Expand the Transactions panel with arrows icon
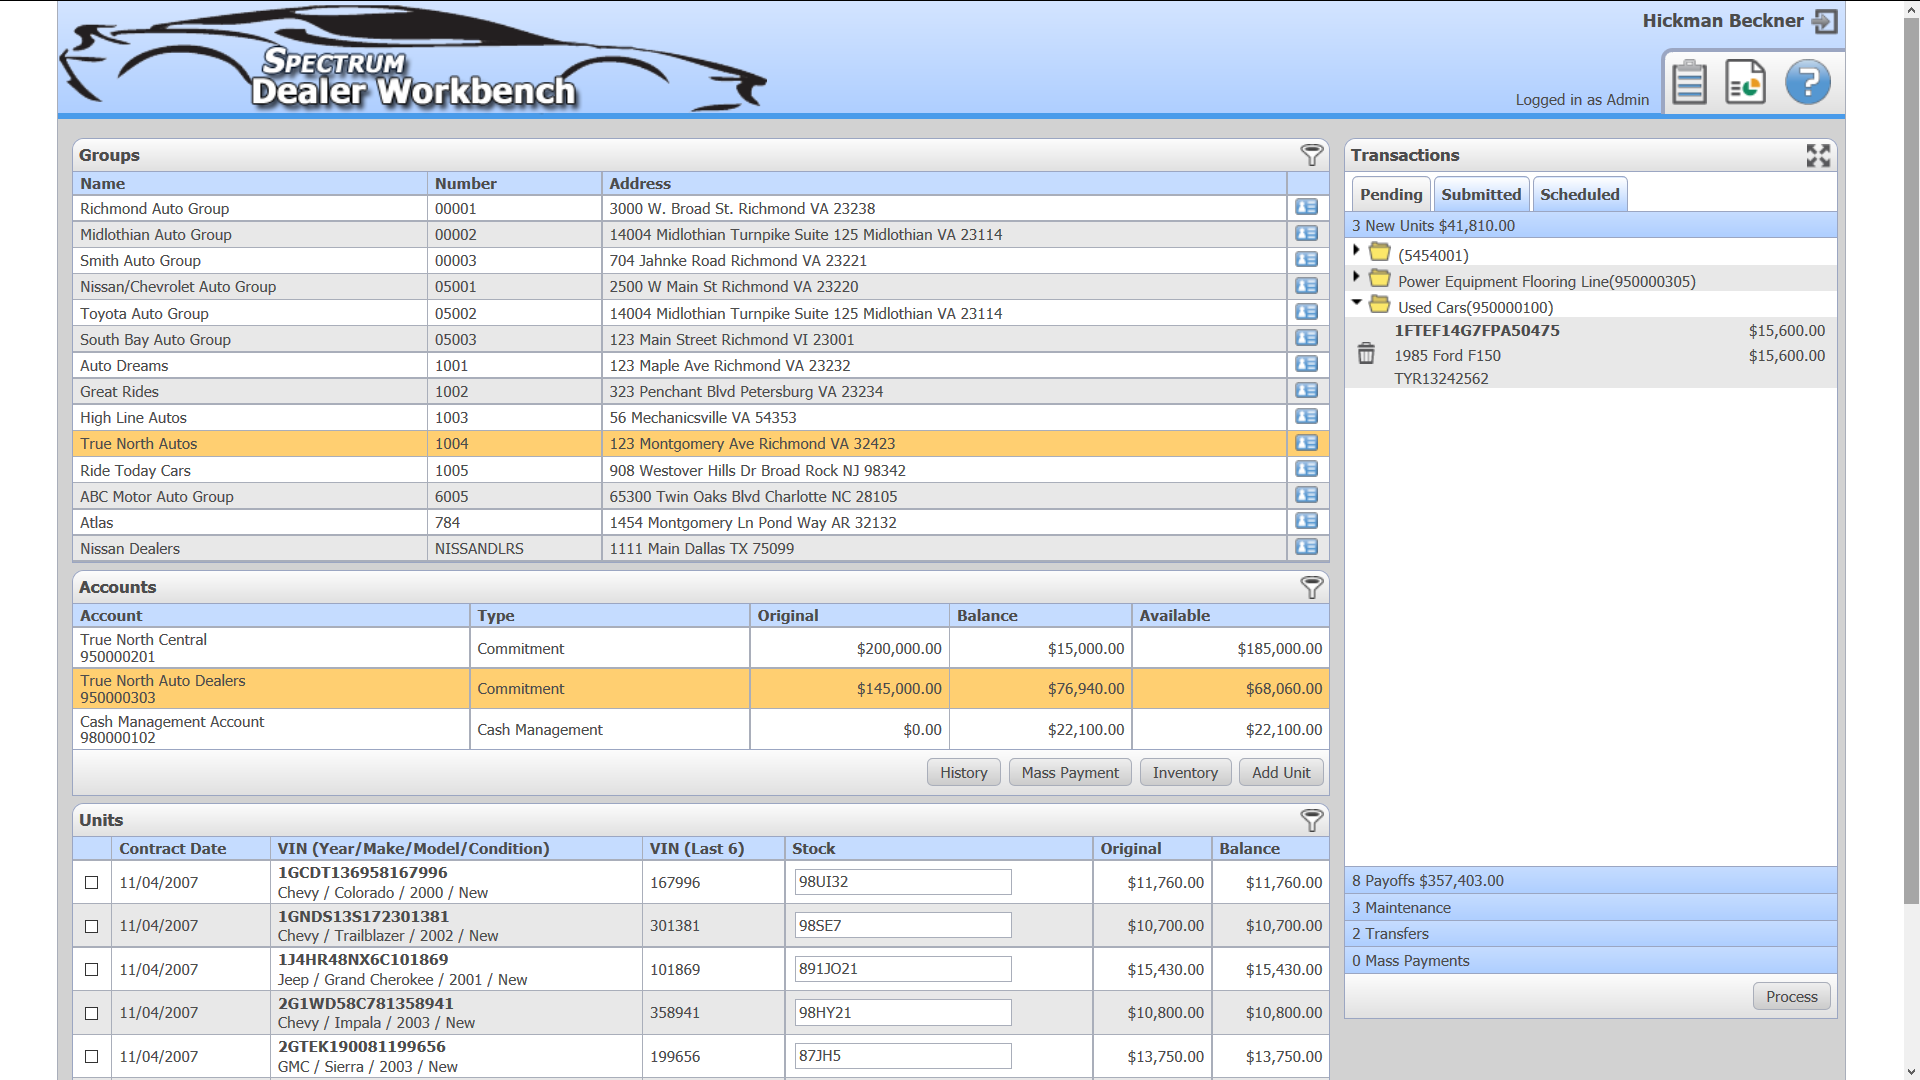This screenshot has width=1920, height=1080. [1818, 155]
